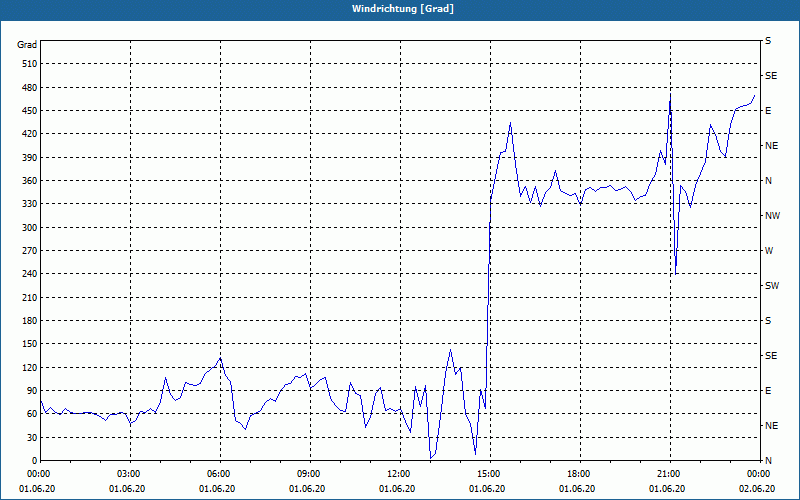Click the 06:00 time axis label
800x500 pixels.
pos(220,474)
